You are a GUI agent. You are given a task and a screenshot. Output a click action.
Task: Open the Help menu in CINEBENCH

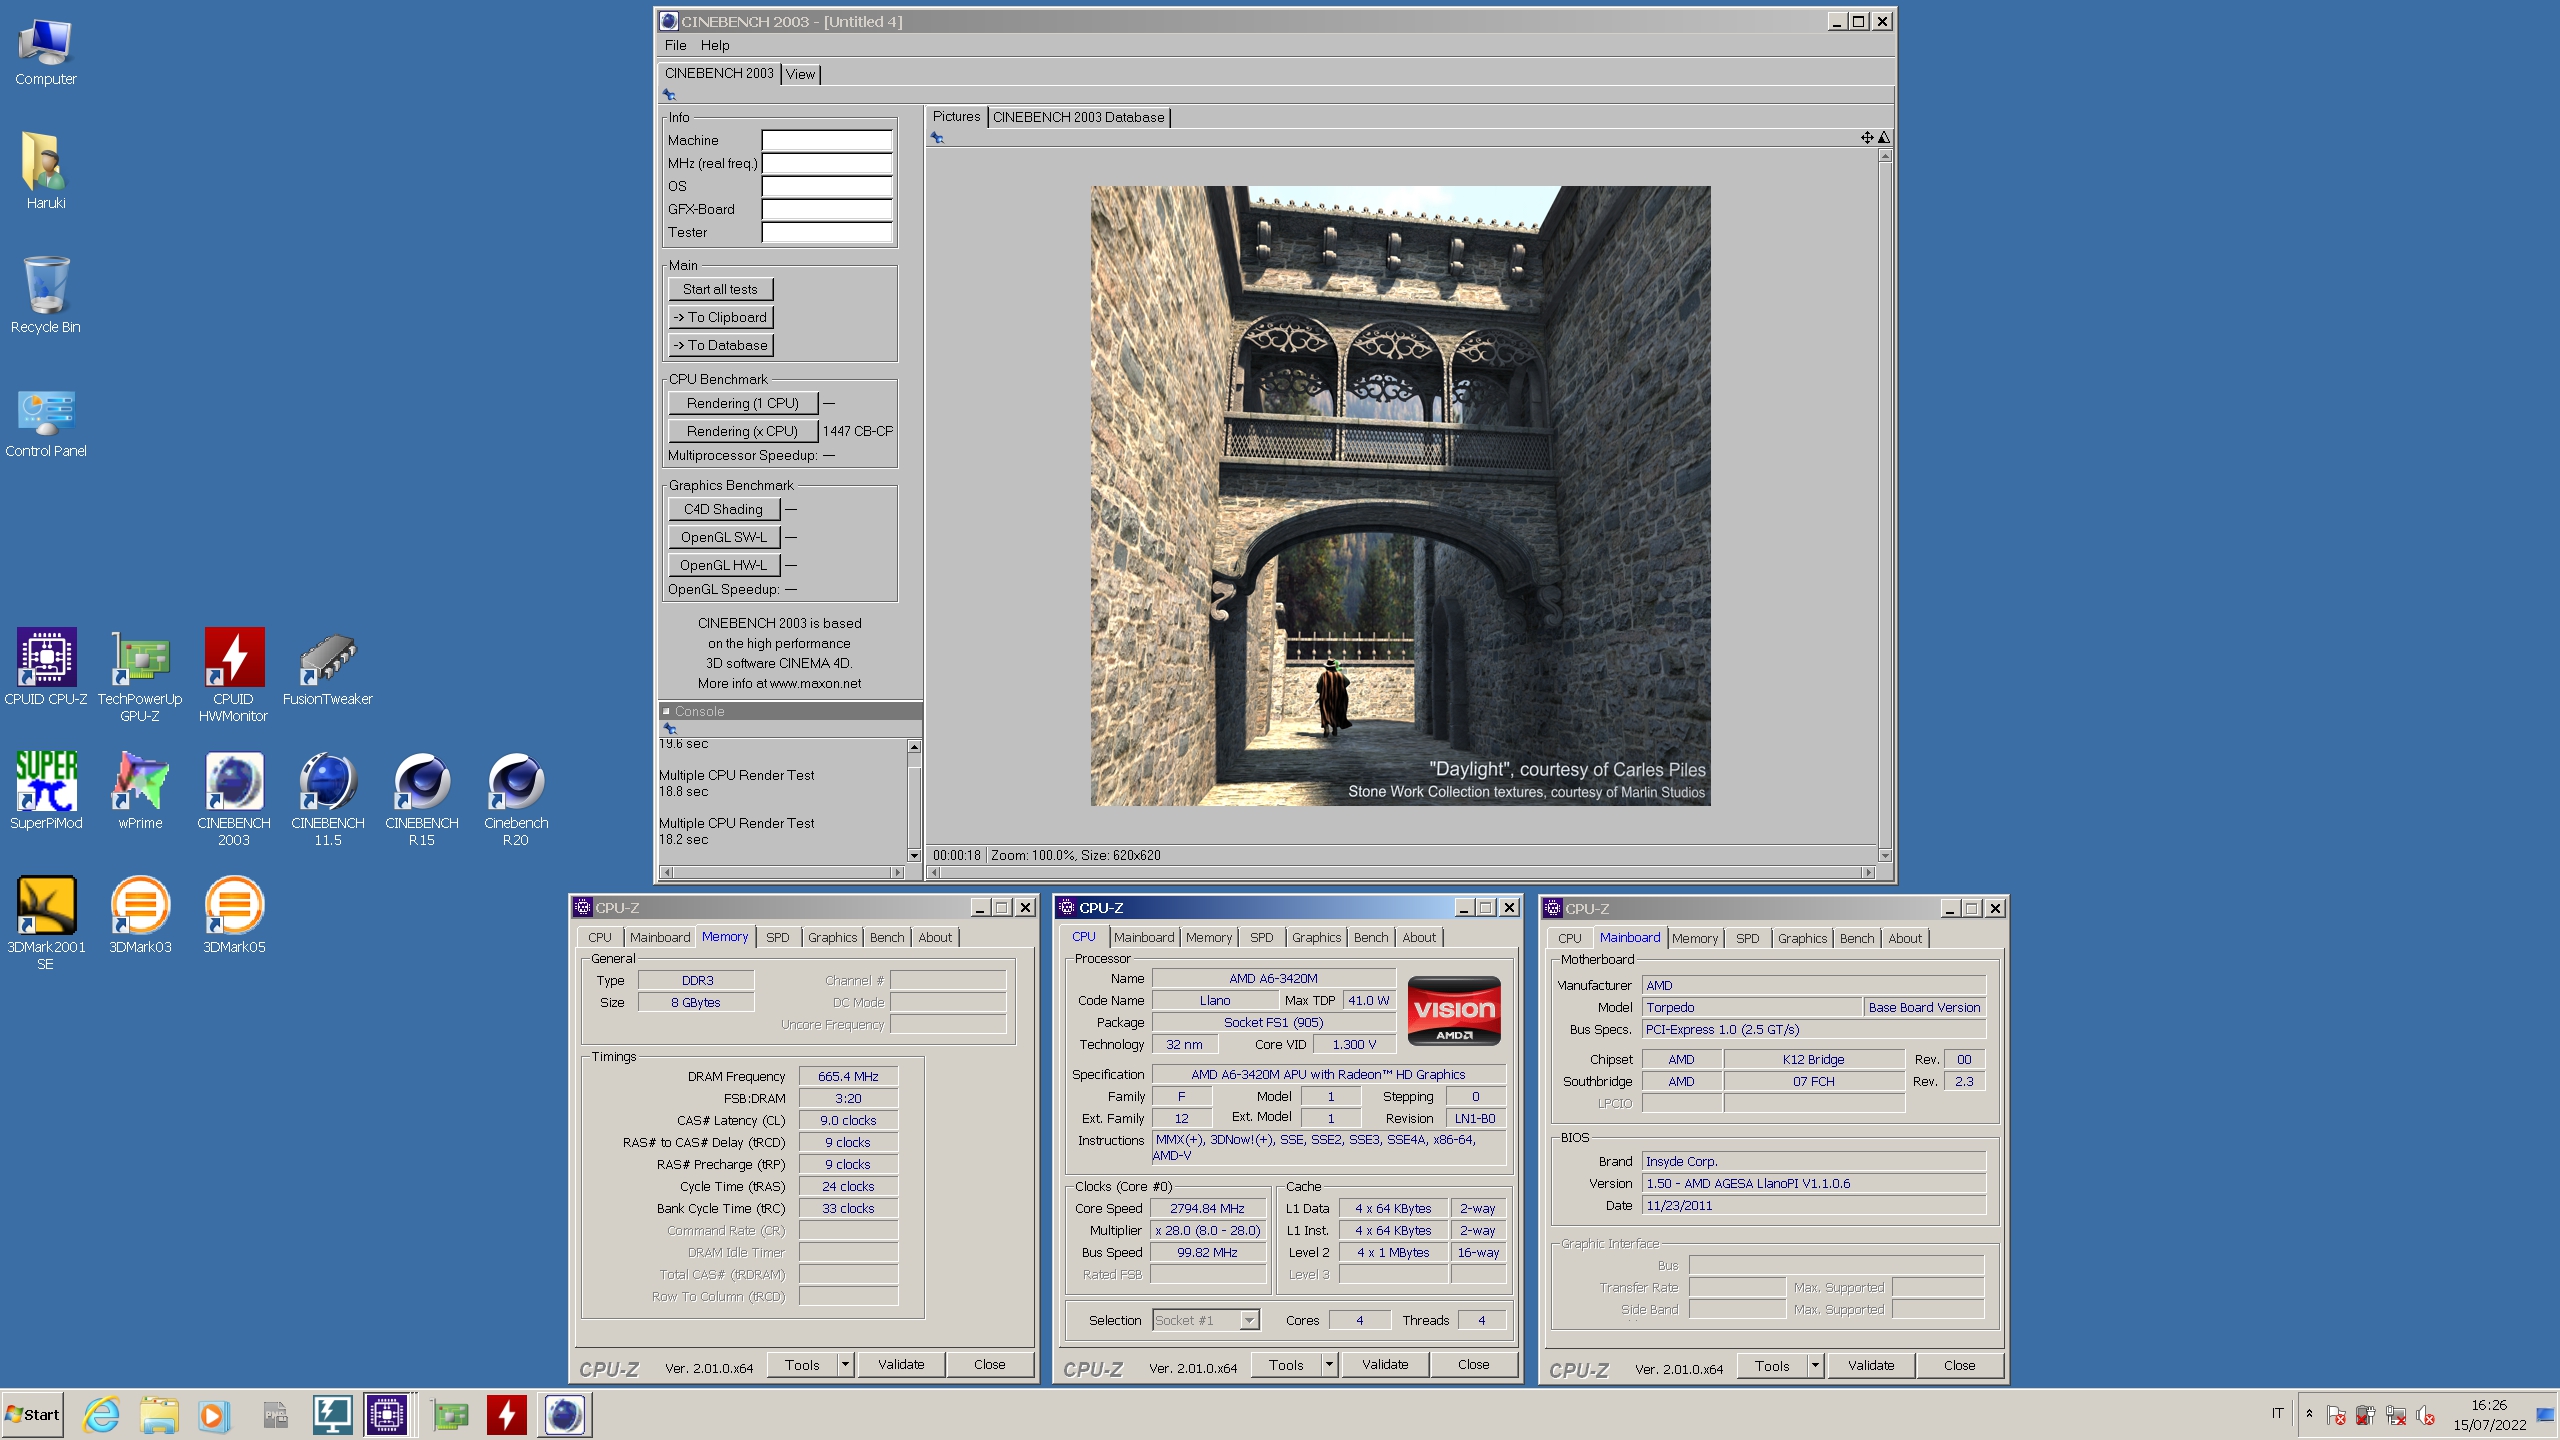(x=715, y=45)
